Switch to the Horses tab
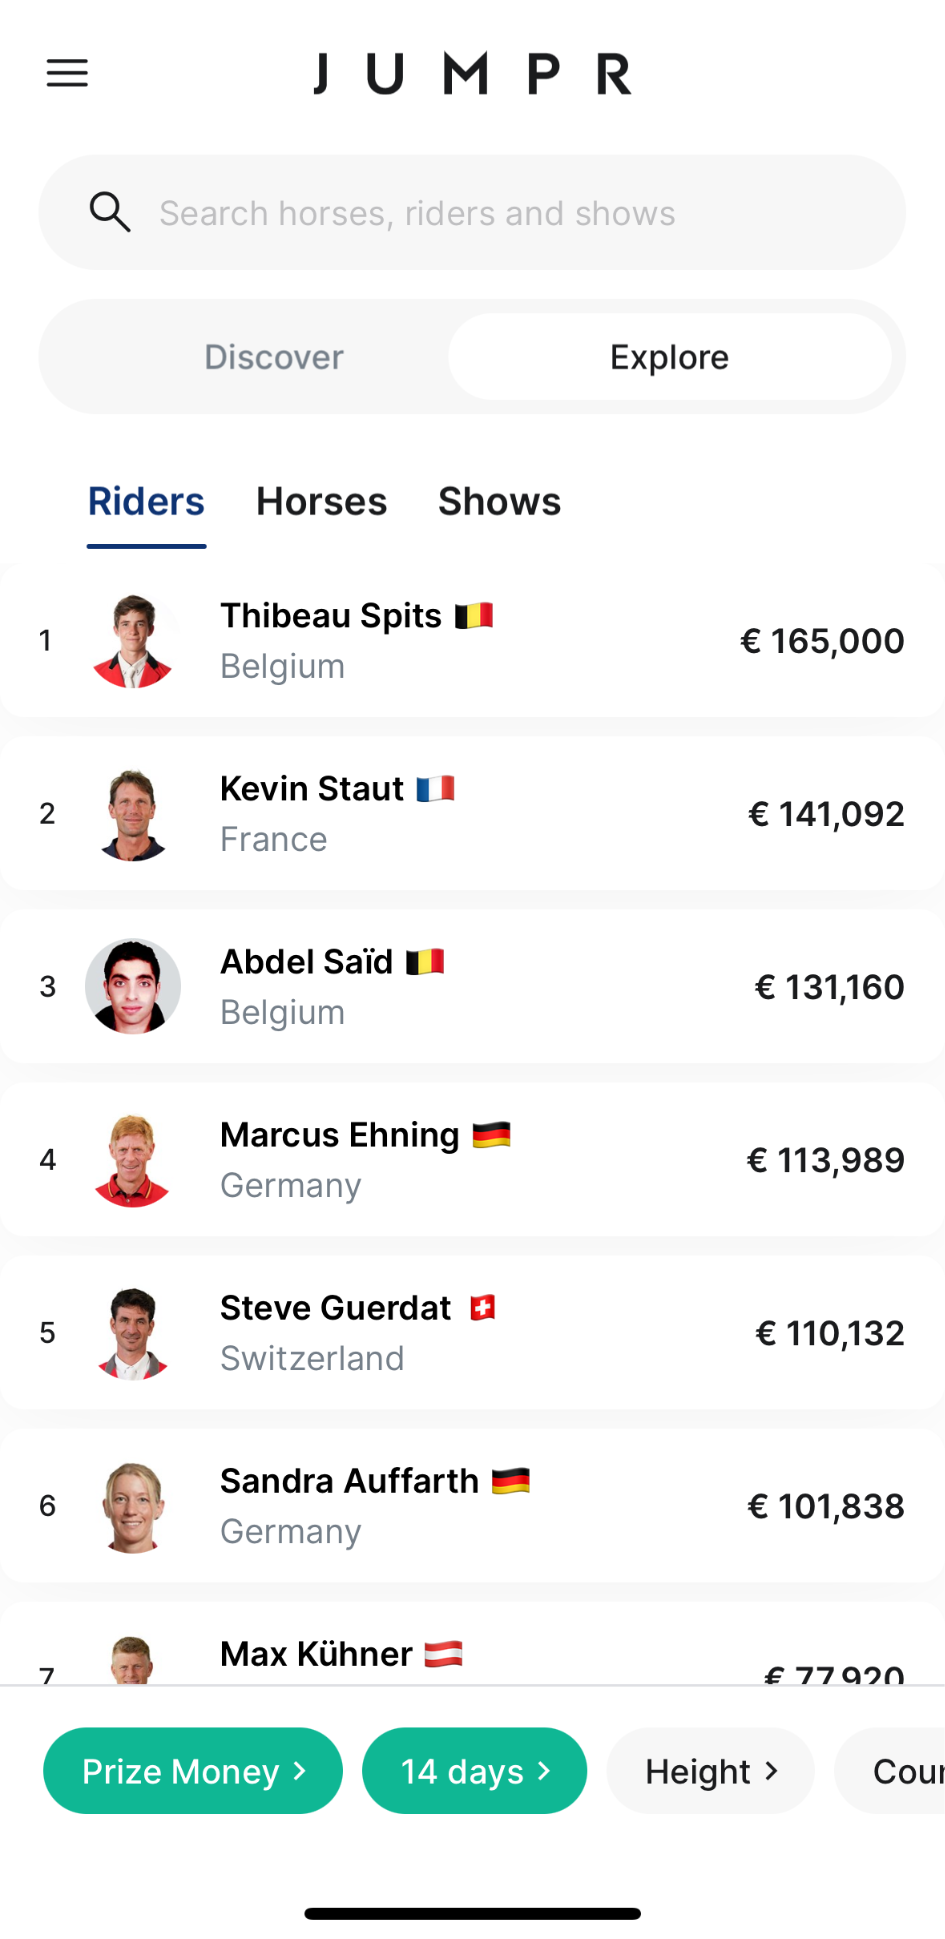This screenshot has height=1939, width=945. (x=321, y=502)
